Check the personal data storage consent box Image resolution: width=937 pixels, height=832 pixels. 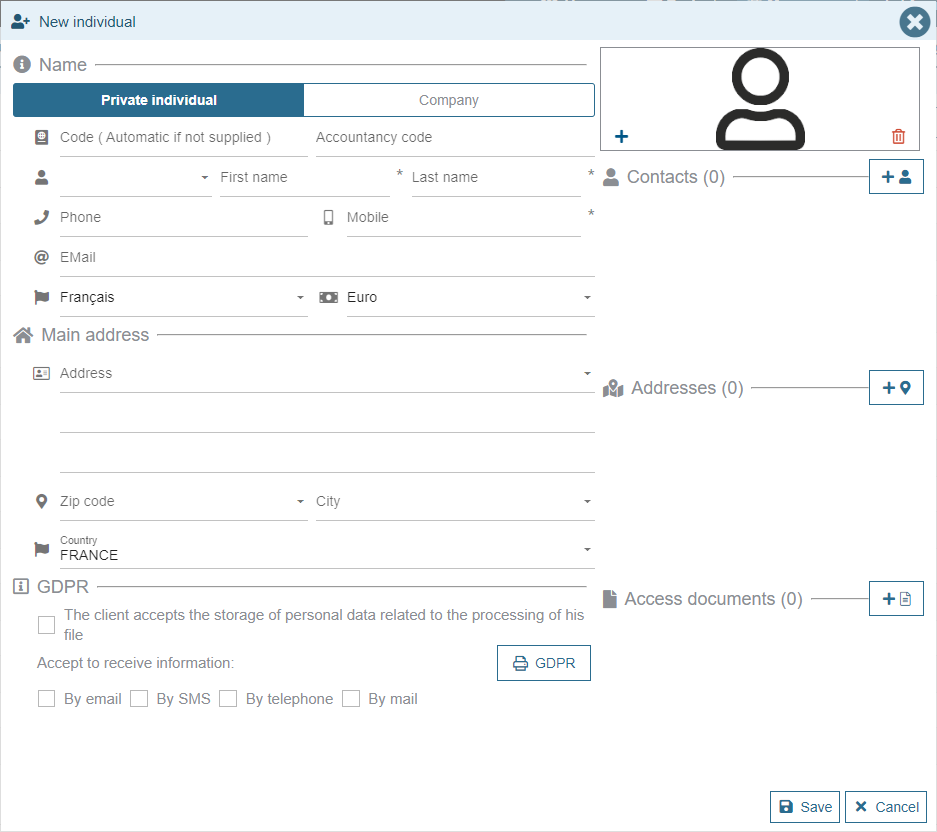tap(46, 625)
